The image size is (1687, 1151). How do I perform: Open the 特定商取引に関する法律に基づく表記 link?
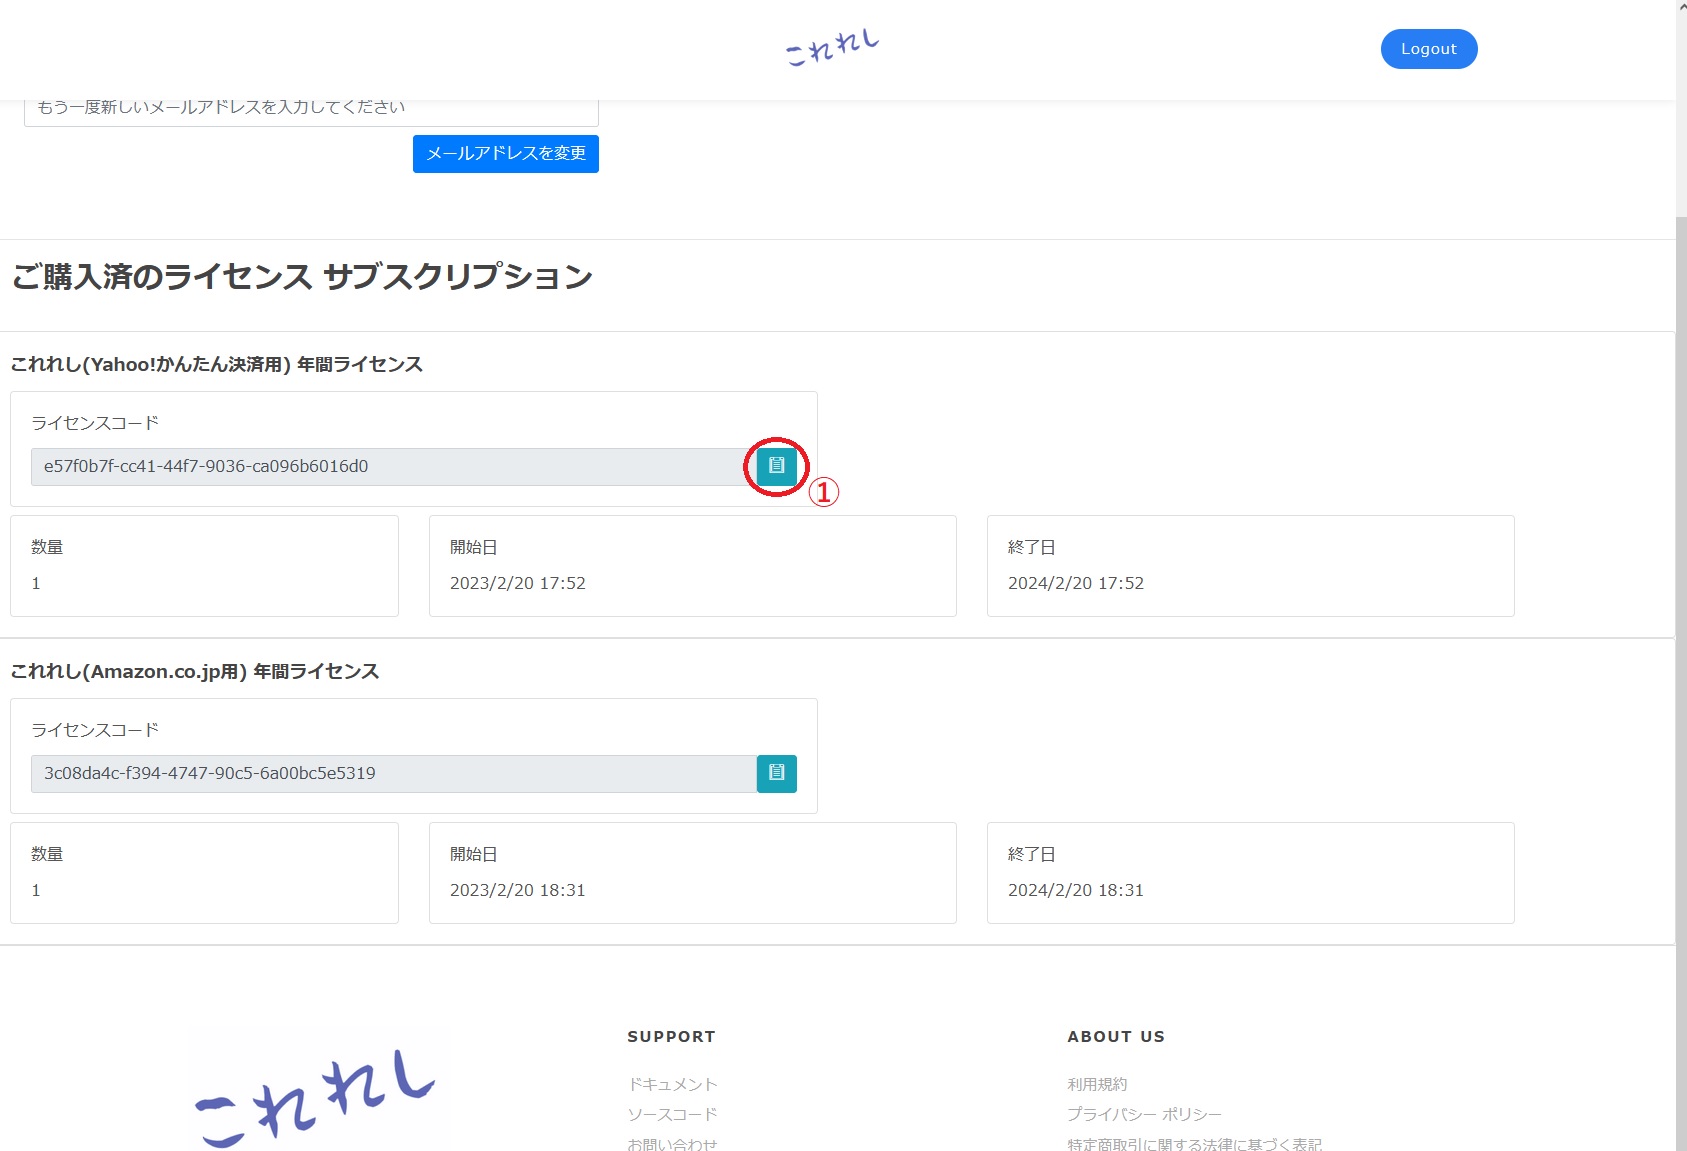(x=1194, y=1143)
